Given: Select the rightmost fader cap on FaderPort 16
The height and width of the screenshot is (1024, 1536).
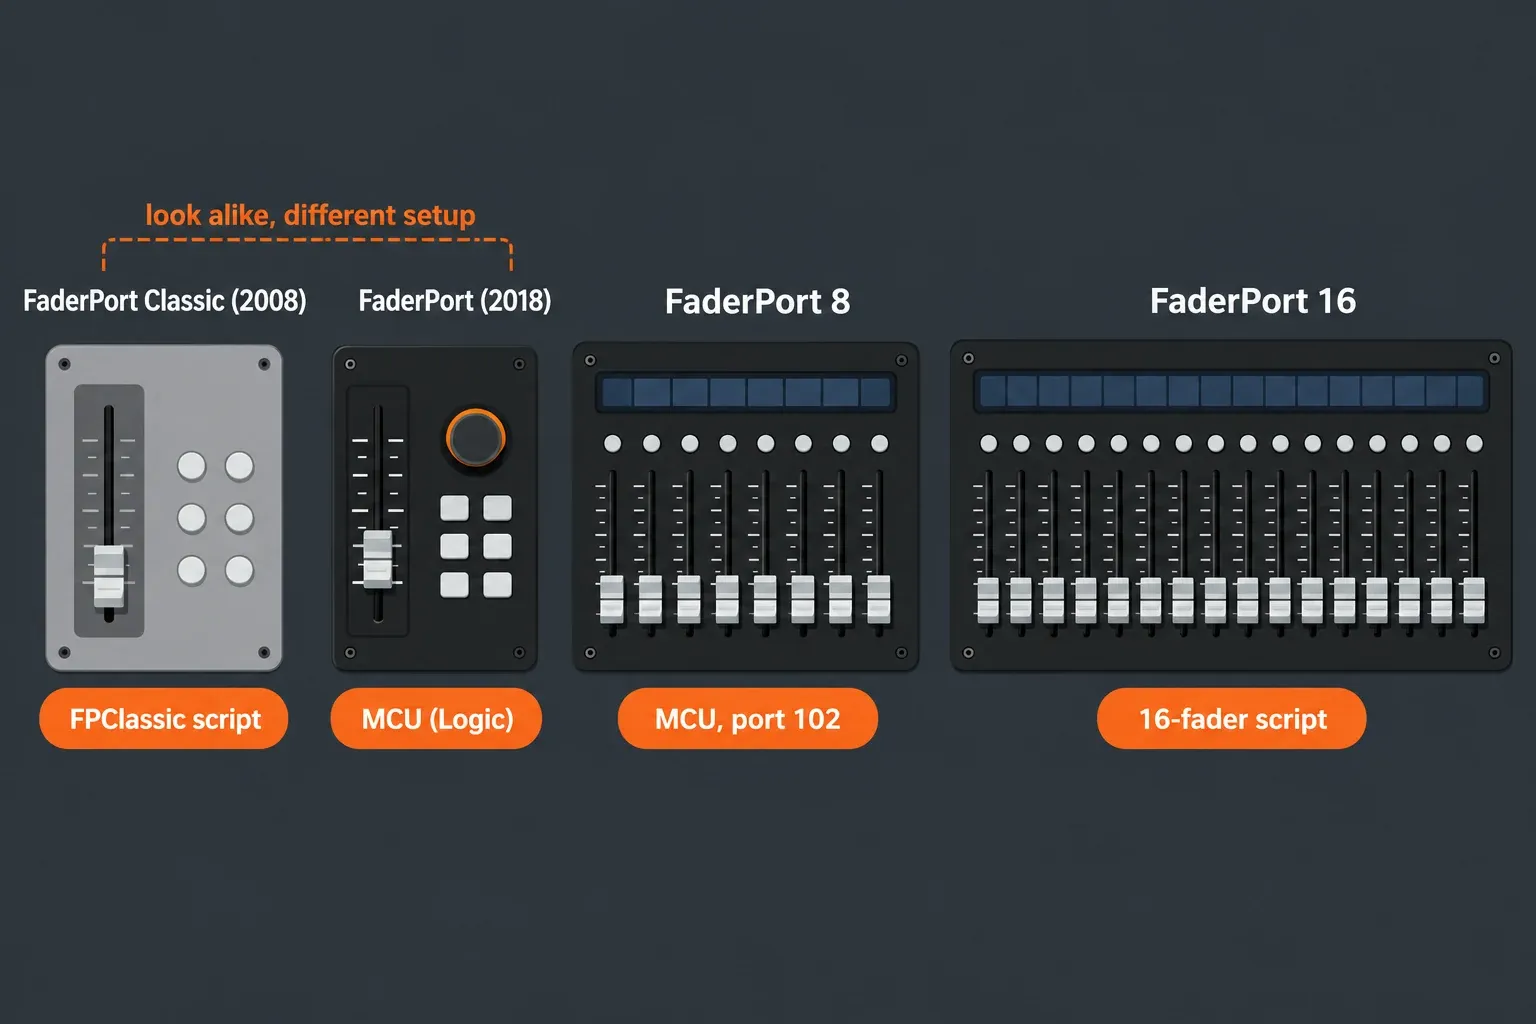Looking at the screenshot, I should pyautogui.click(x=1474, y=600).
